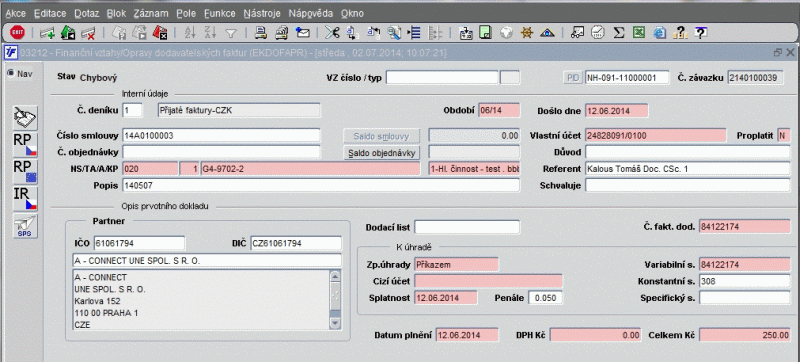Click the address list scrollbar up arrow
The height and width of the screenshot is (362, 800).
[x=335, y=276]
